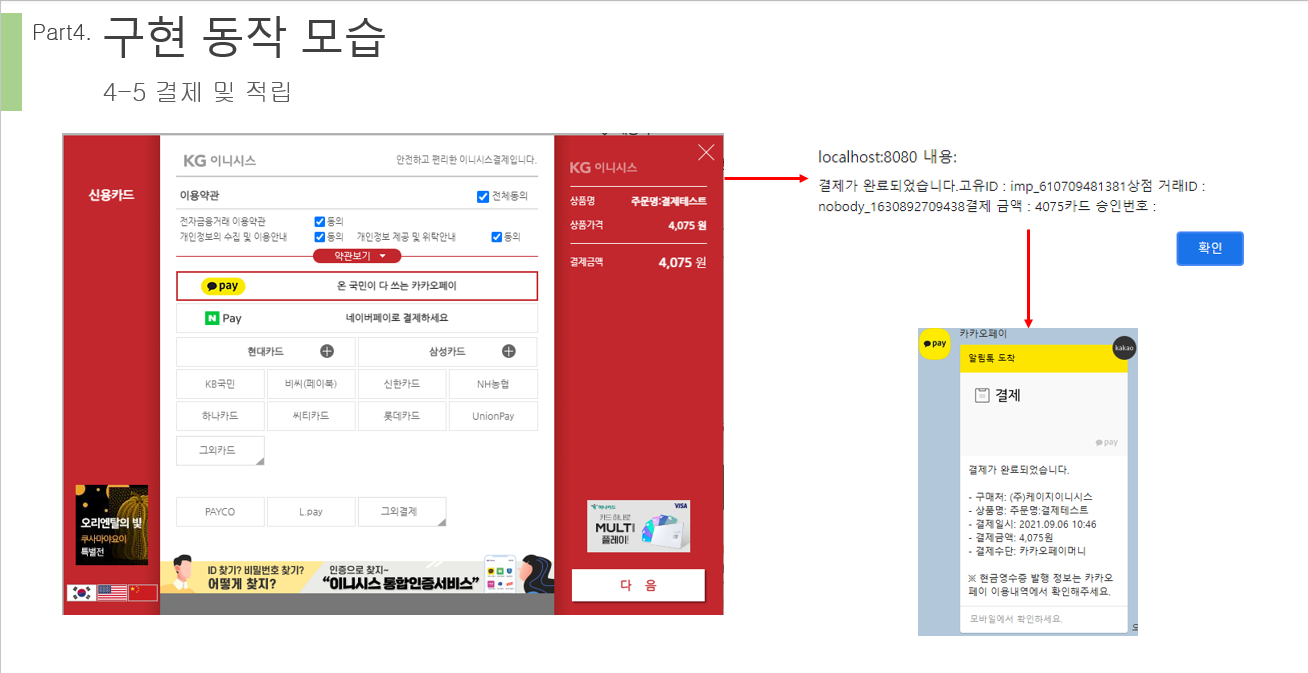1308x673 pixels.
Task: Toggle 전자금융거래 이용약관 동의 checkbox
Action: (320, 222)
